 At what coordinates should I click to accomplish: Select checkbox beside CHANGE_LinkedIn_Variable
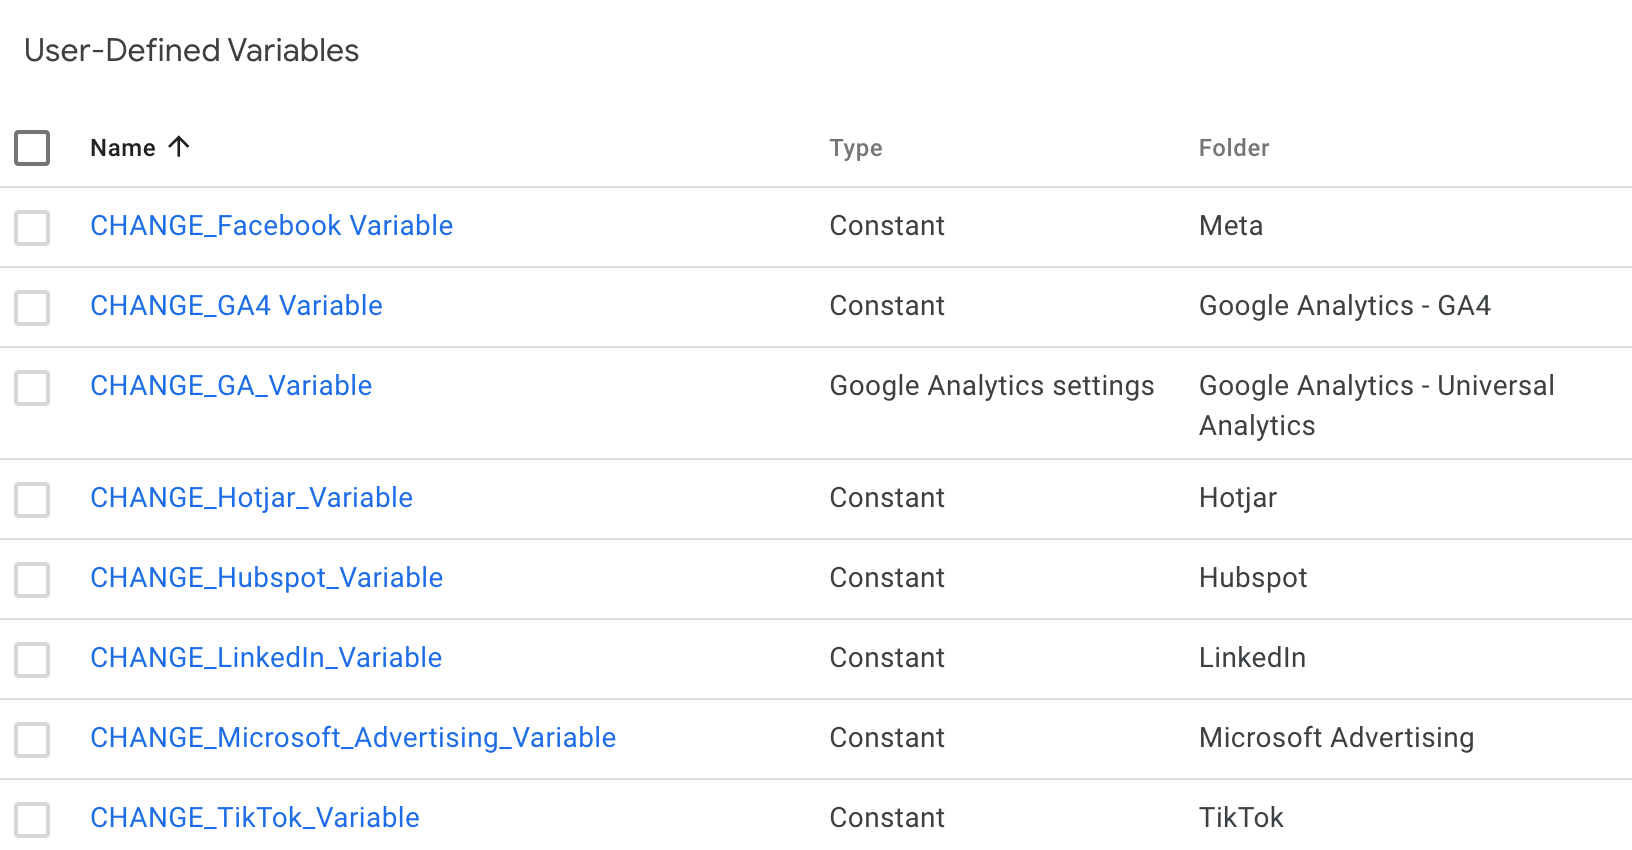pos(32,659)
